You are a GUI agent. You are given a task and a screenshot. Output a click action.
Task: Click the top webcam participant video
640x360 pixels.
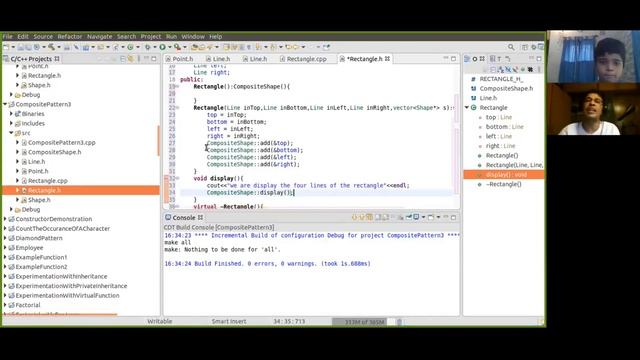click(593, 56)
